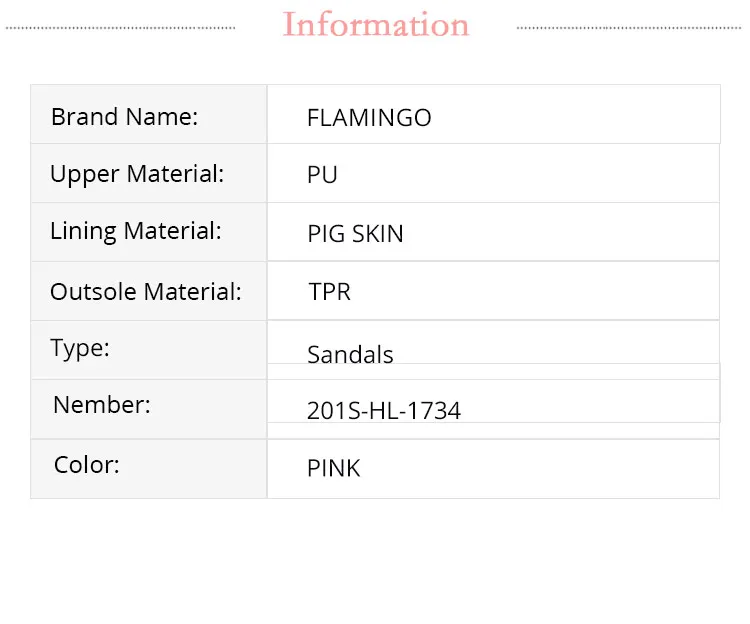The height and width of the screenshot is (624, 750).
Task: Click dotted line left of Information heading
Action: point(120,28)
